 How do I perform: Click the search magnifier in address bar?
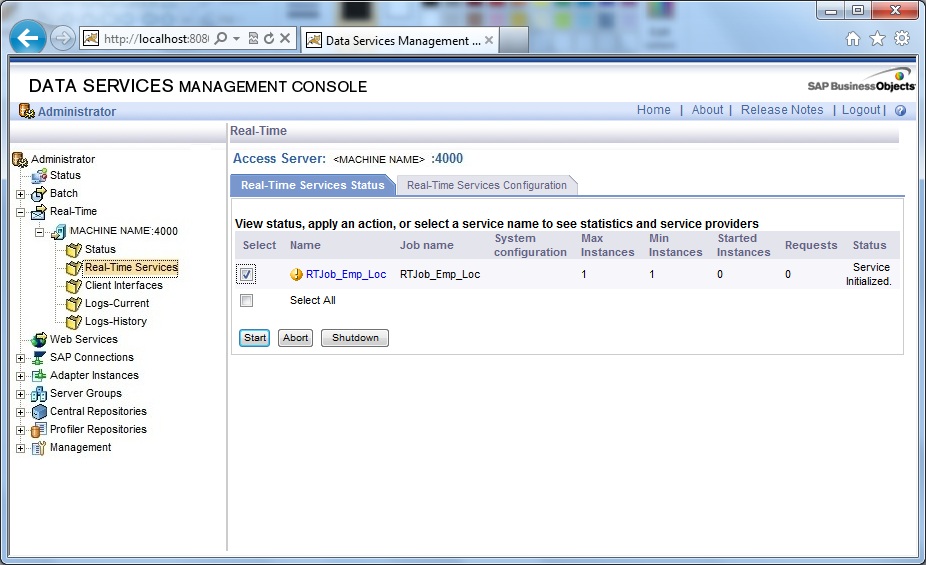[x=220, y=38]
